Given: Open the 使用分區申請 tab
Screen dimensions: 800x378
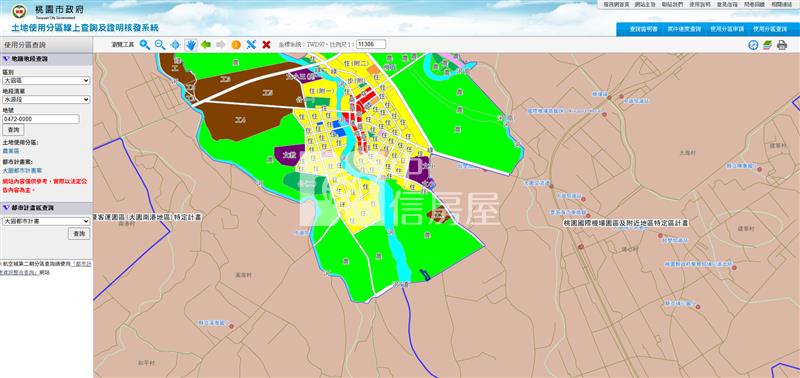Looking at the screenshot, I should [x=727, y=29].
